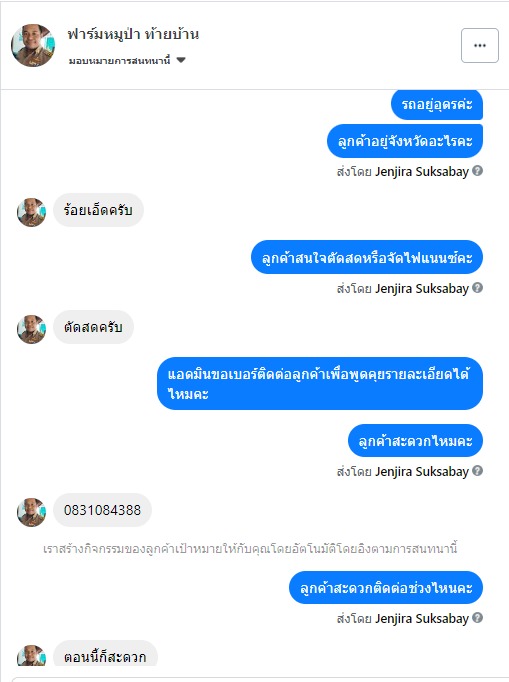
Task: Click the large profile photo in header
Action: point(33,45)
